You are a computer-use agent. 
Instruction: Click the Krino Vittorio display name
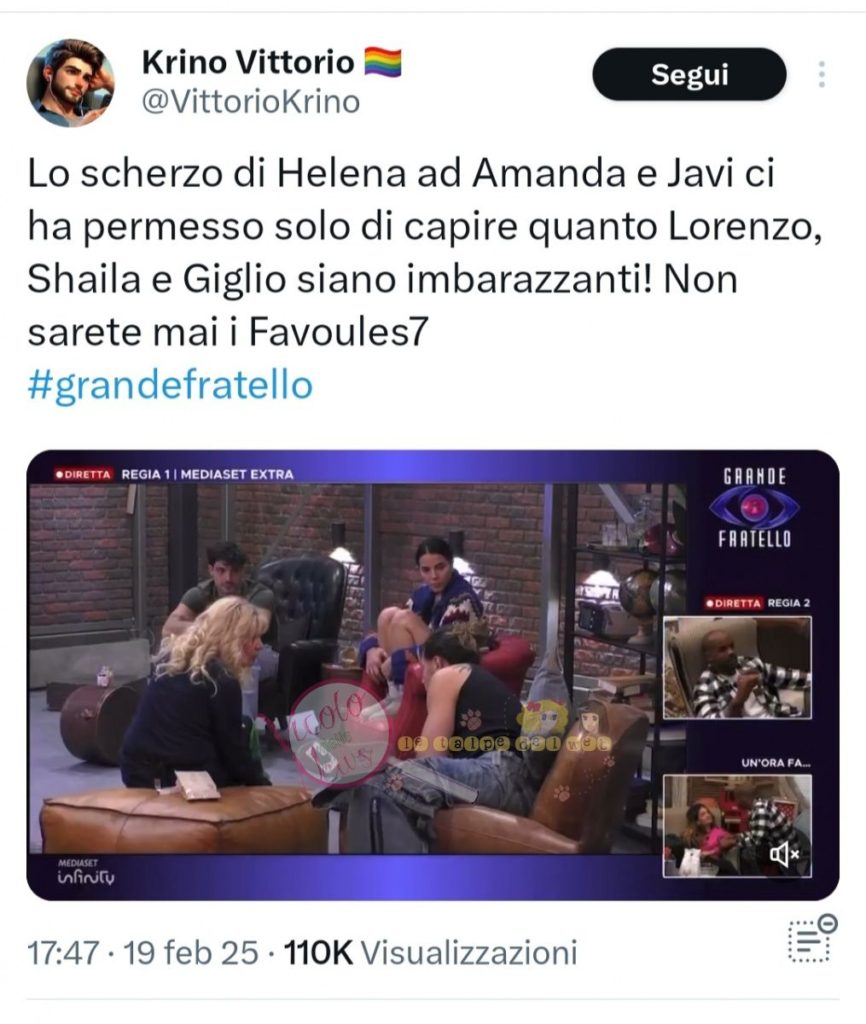[x=248, y=63]
